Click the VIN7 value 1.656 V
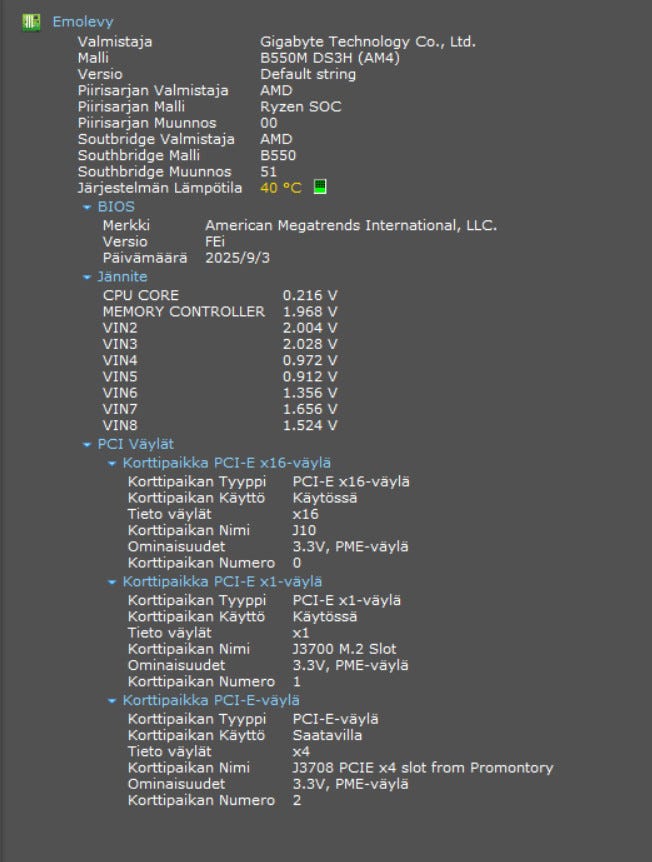Screen dimensions: 652x862 [x=310, y=409]
